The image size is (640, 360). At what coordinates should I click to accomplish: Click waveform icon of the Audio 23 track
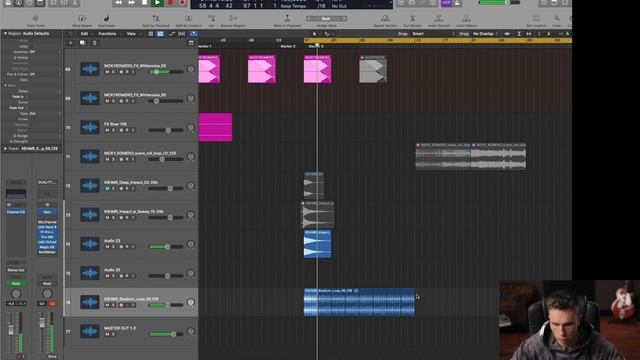pyautogui.click(x=89, y=244)
